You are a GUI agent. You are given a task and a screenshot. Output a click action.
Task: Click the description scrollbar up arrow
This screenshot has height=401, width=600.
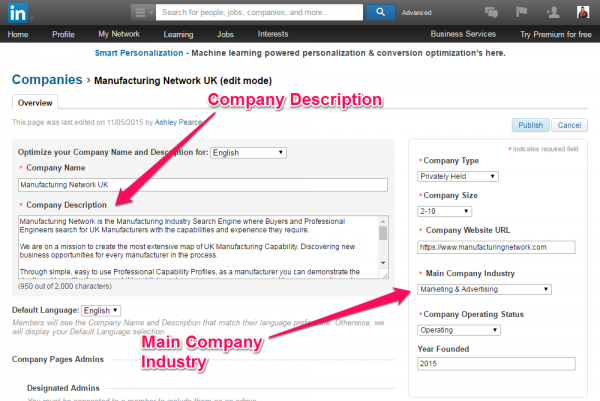[383, 221]
